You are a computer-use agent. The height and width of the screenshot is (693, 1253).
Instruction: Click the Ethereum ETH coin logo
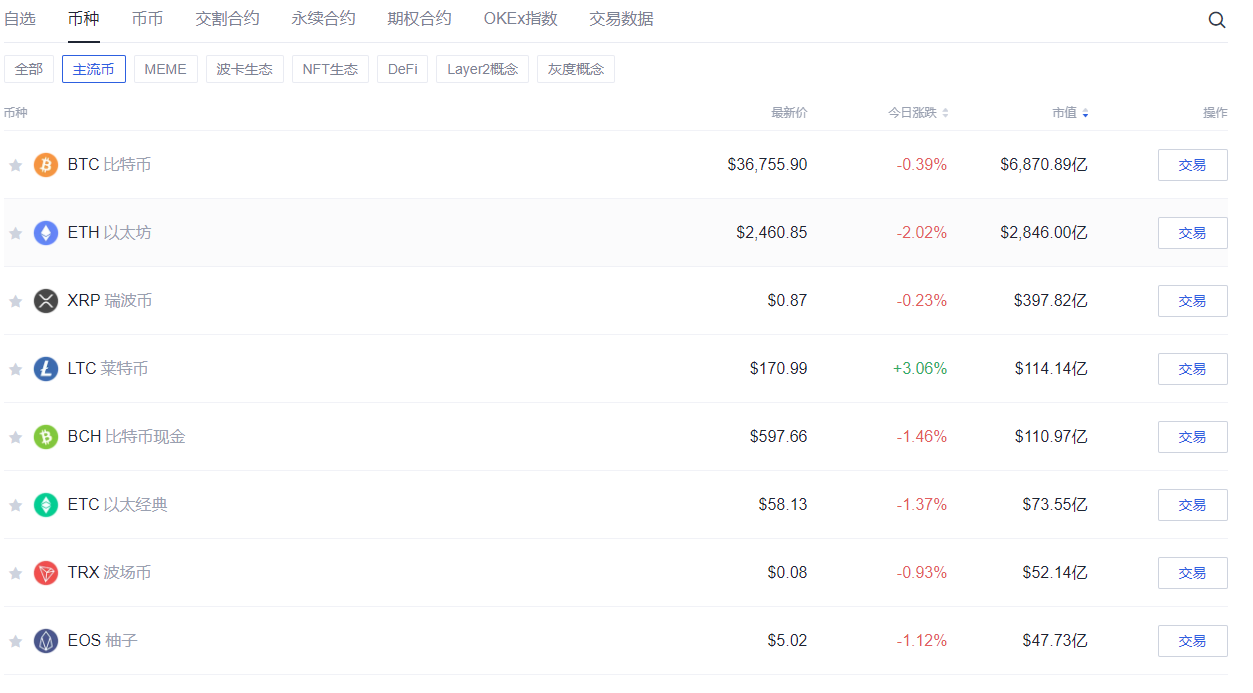coord(46,233)
